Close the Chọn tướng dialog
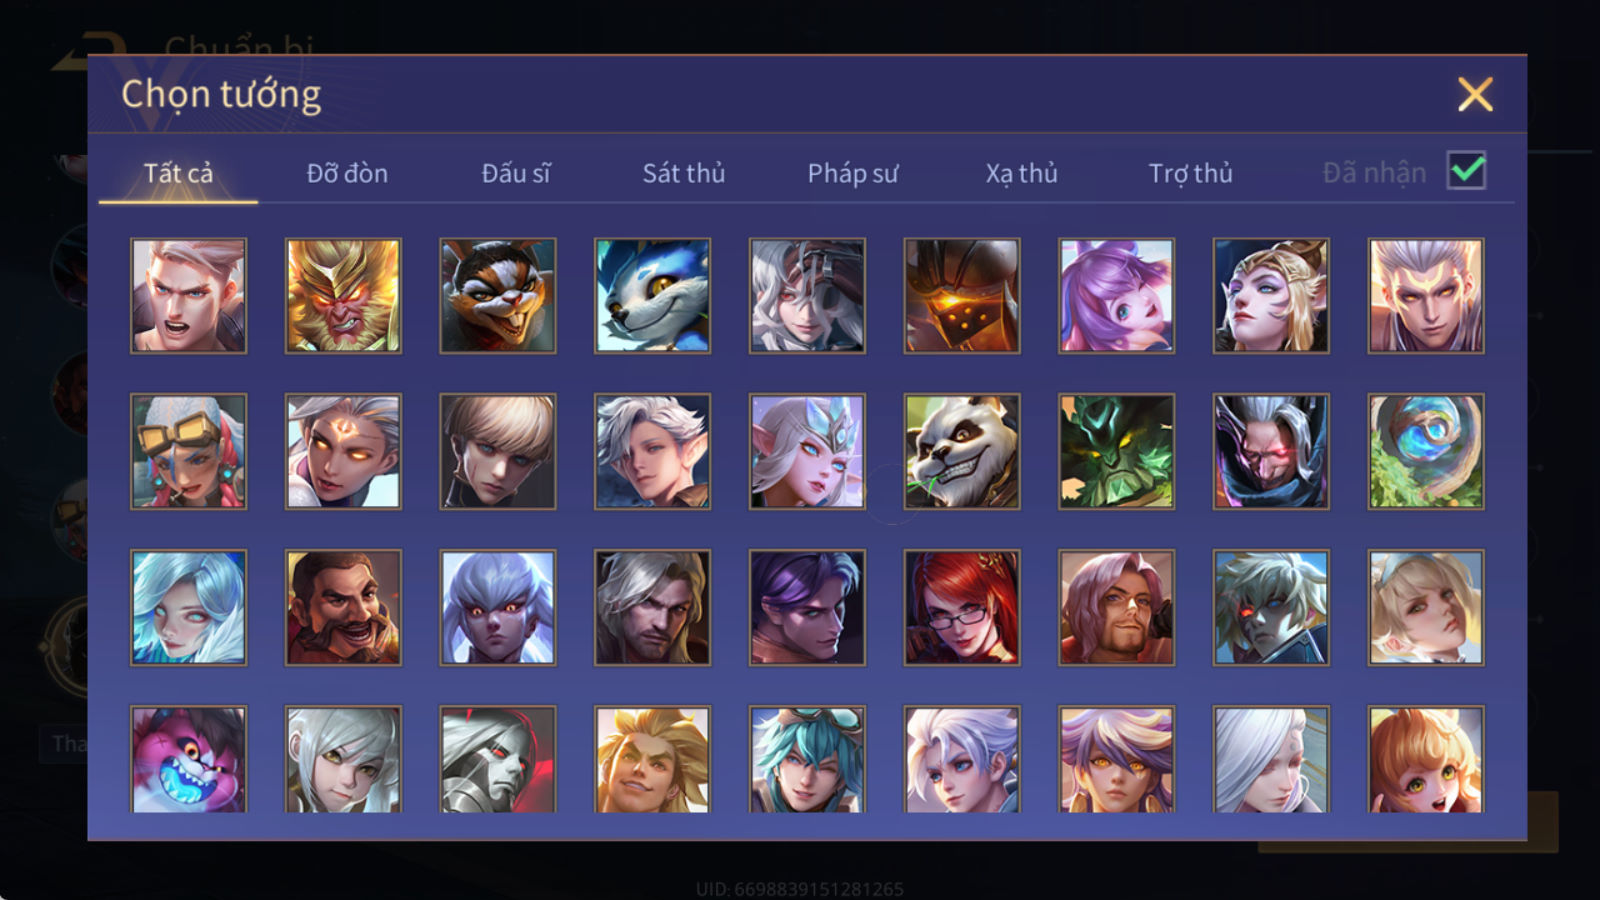The width and height of the screenshot is (1600, 900). point(1475,94)
